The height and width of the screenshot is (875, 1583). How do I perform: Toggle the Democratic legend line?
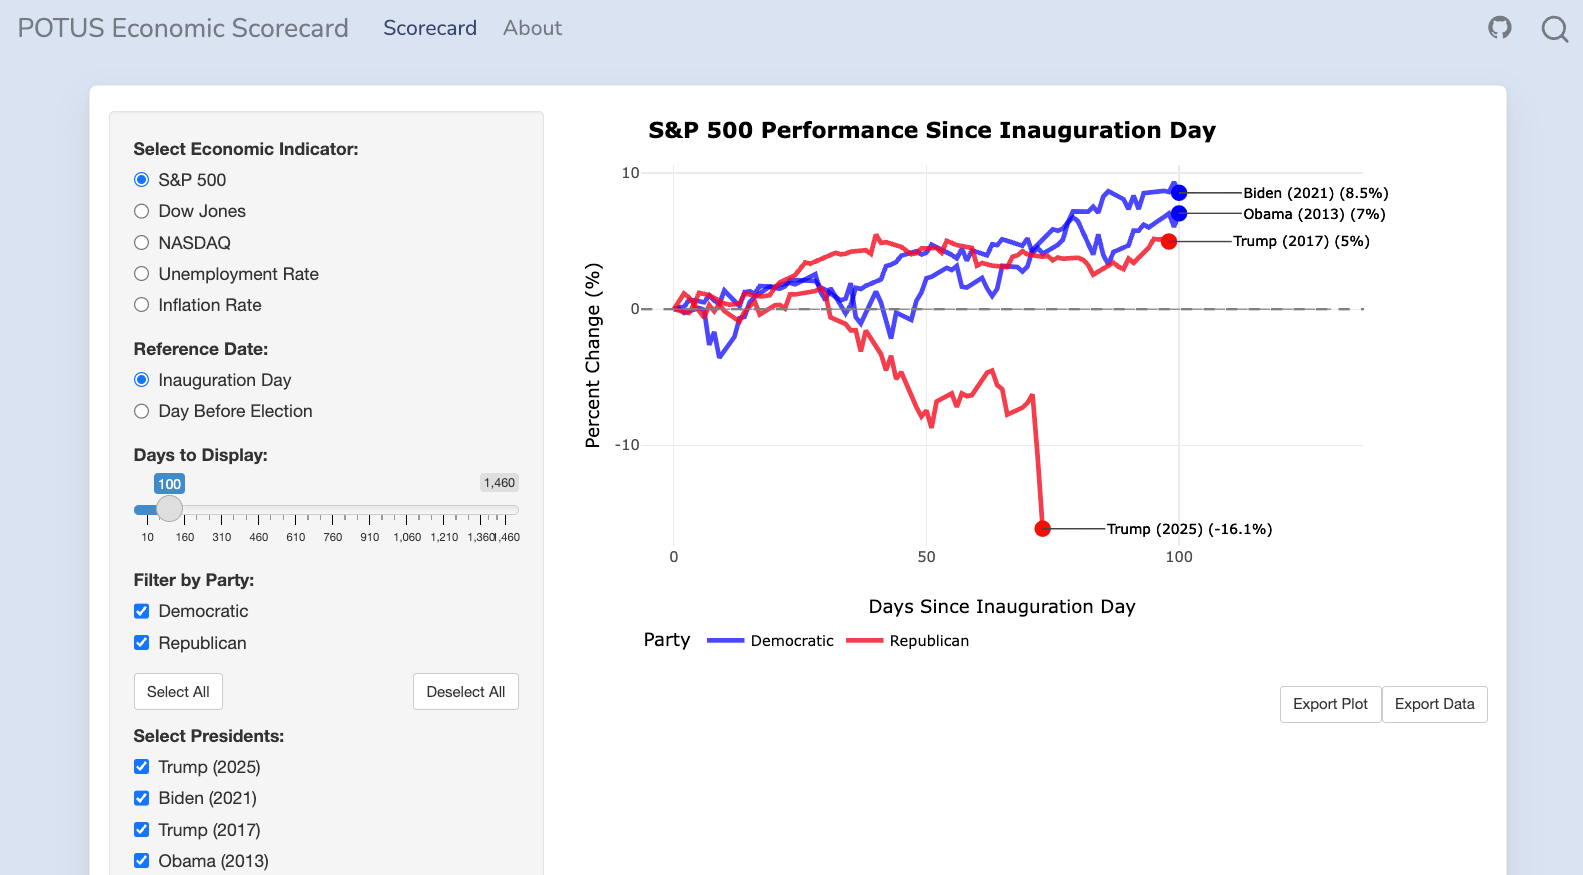(726, 641)
